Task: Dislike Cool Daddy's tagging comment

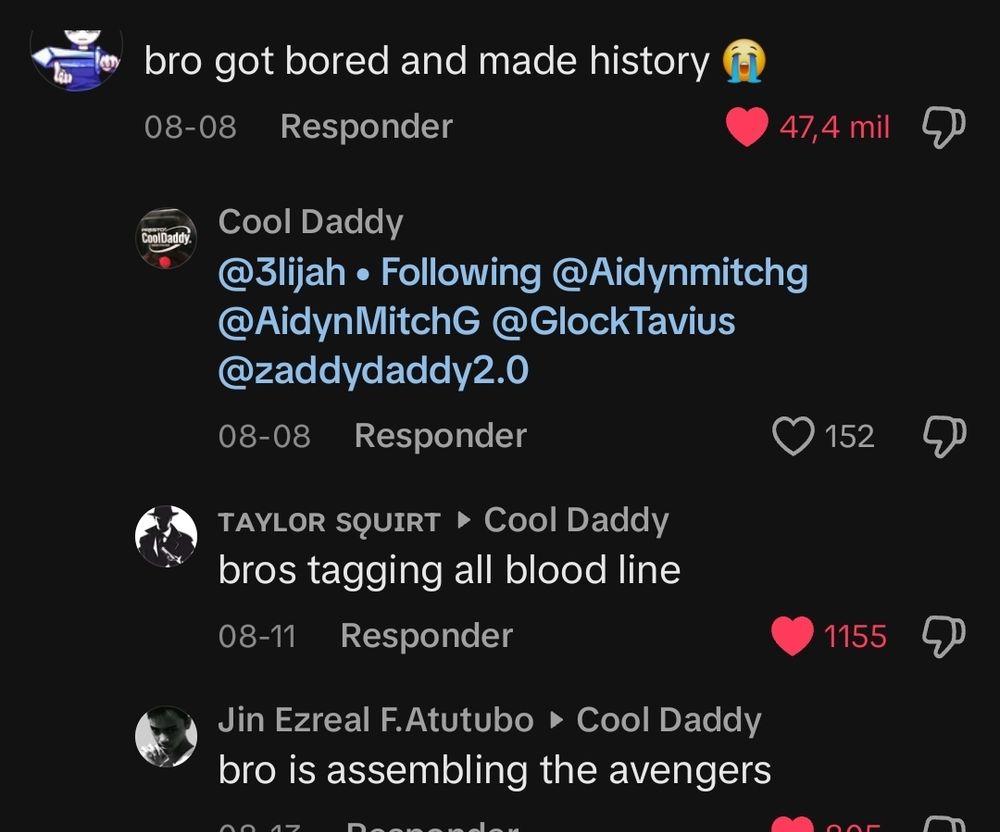Action: [x=942, y=436]
